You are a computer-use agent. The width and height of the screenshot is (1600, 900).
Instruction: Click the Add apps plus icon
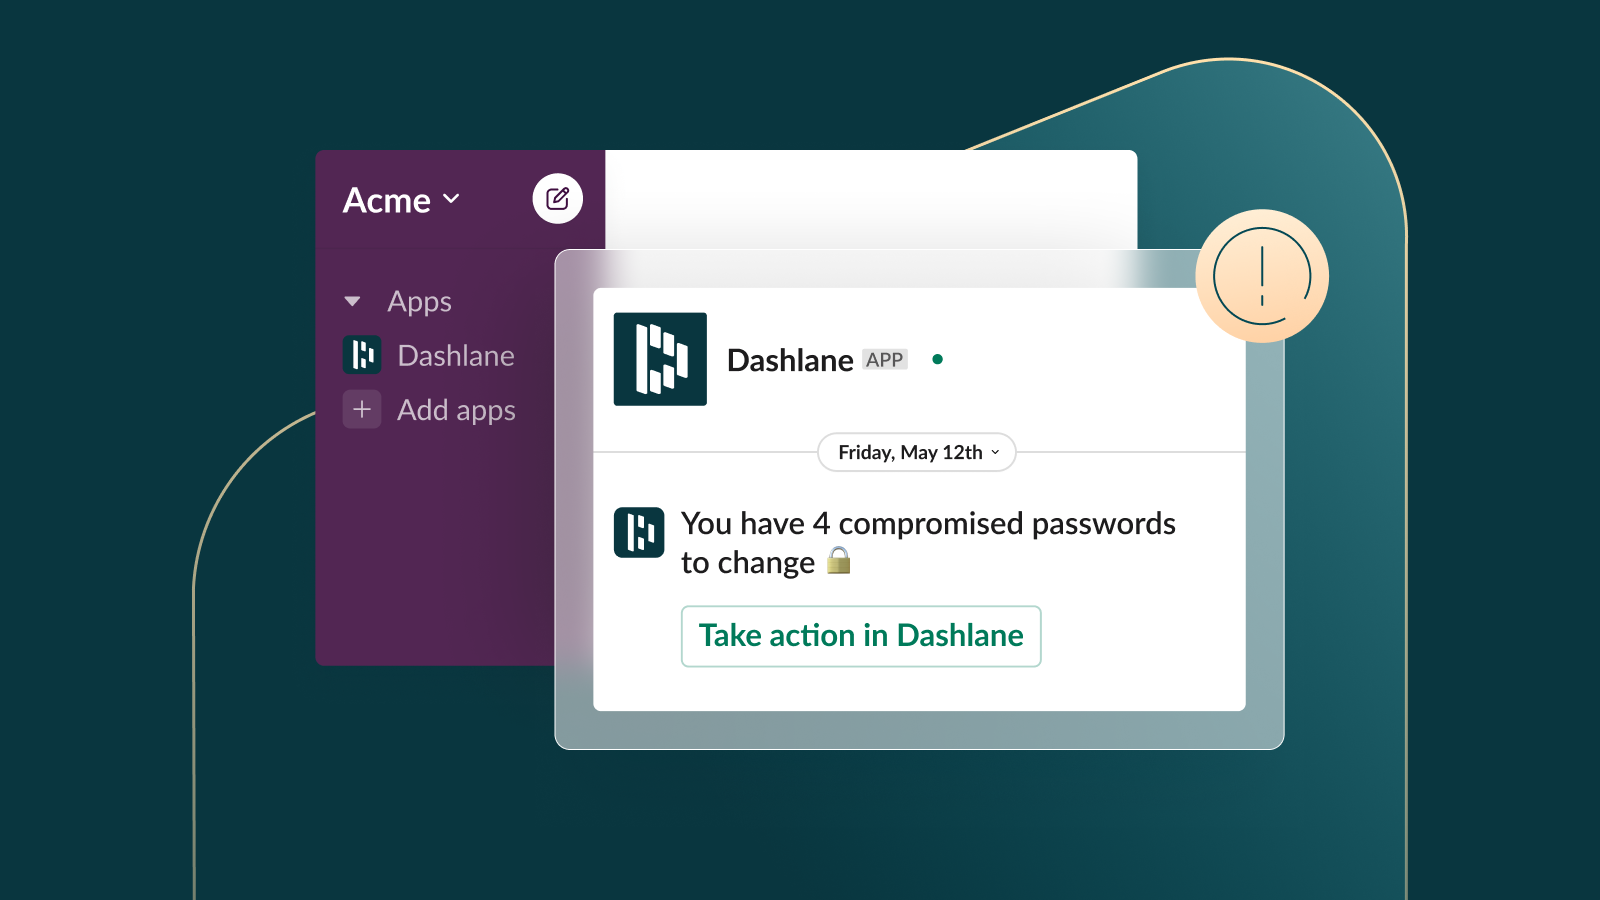(362, 409)
